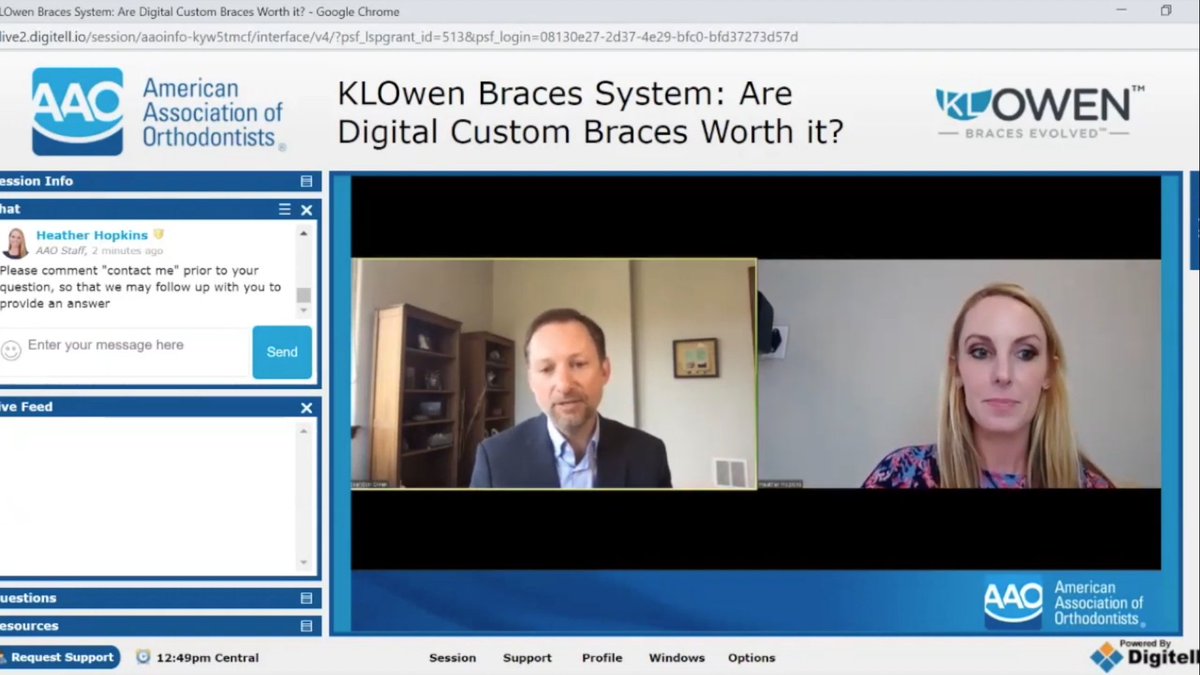Click the KLOwen Braces Evolved logo
The width and height of the screenshot is (1200, 675).
(1038, 111)
